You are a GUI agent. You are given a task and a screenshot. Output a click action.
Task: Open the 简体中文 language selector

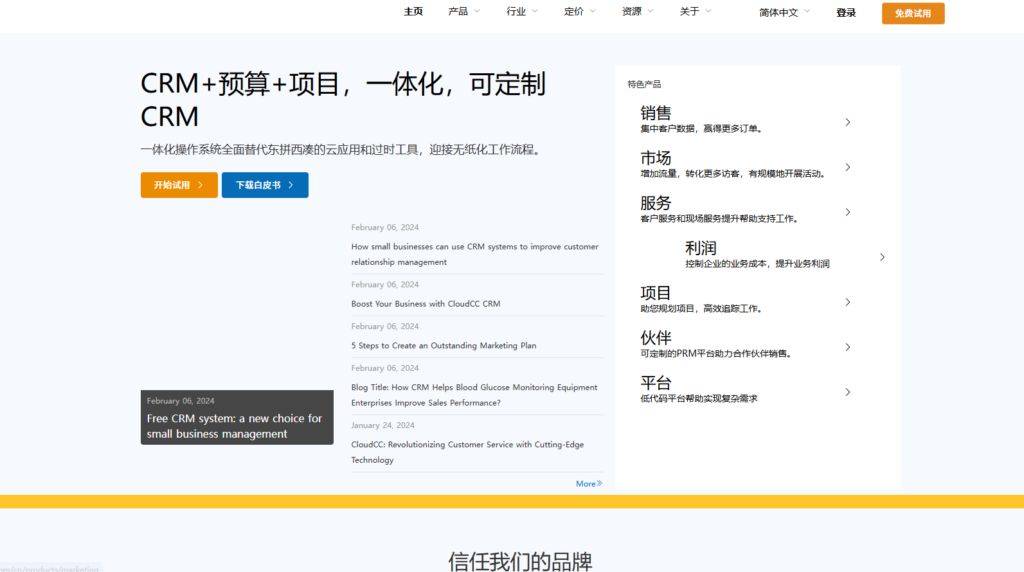[784, 13]
